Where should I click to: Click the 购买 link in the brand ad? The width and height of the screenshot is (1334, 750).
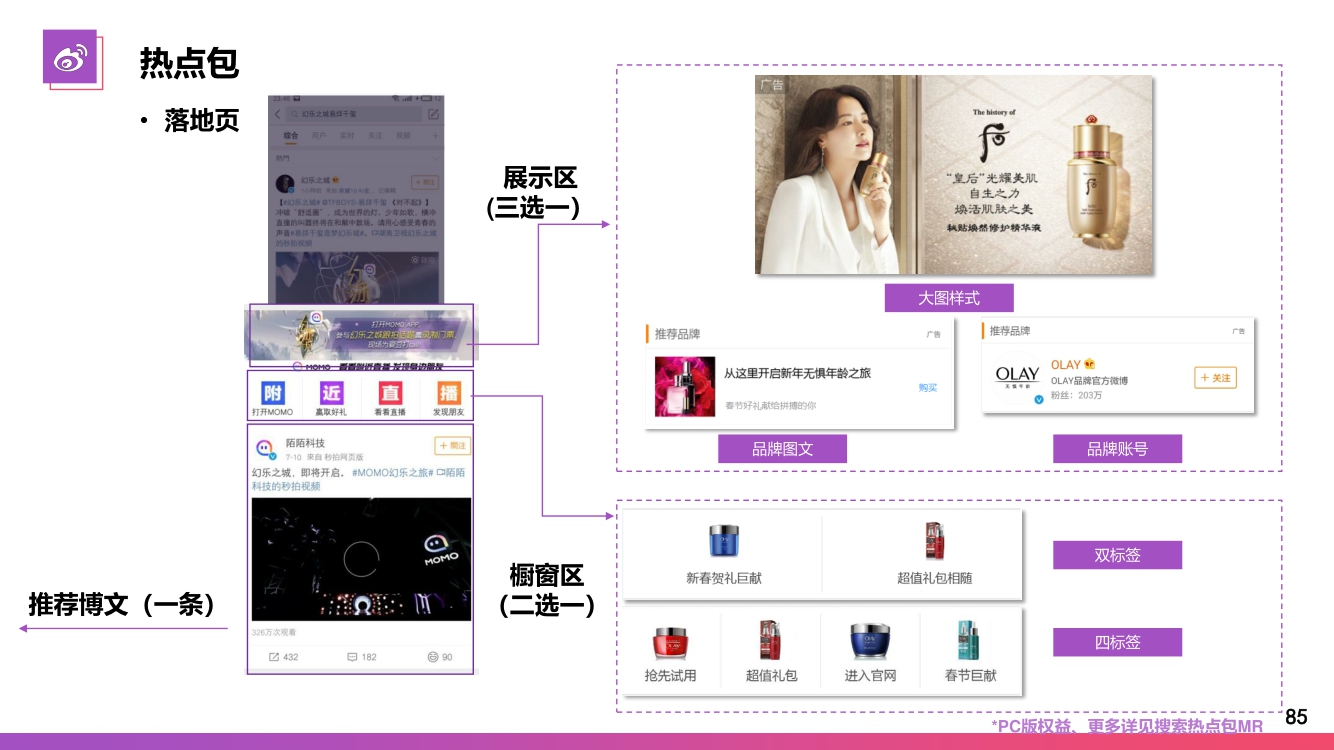928,387
